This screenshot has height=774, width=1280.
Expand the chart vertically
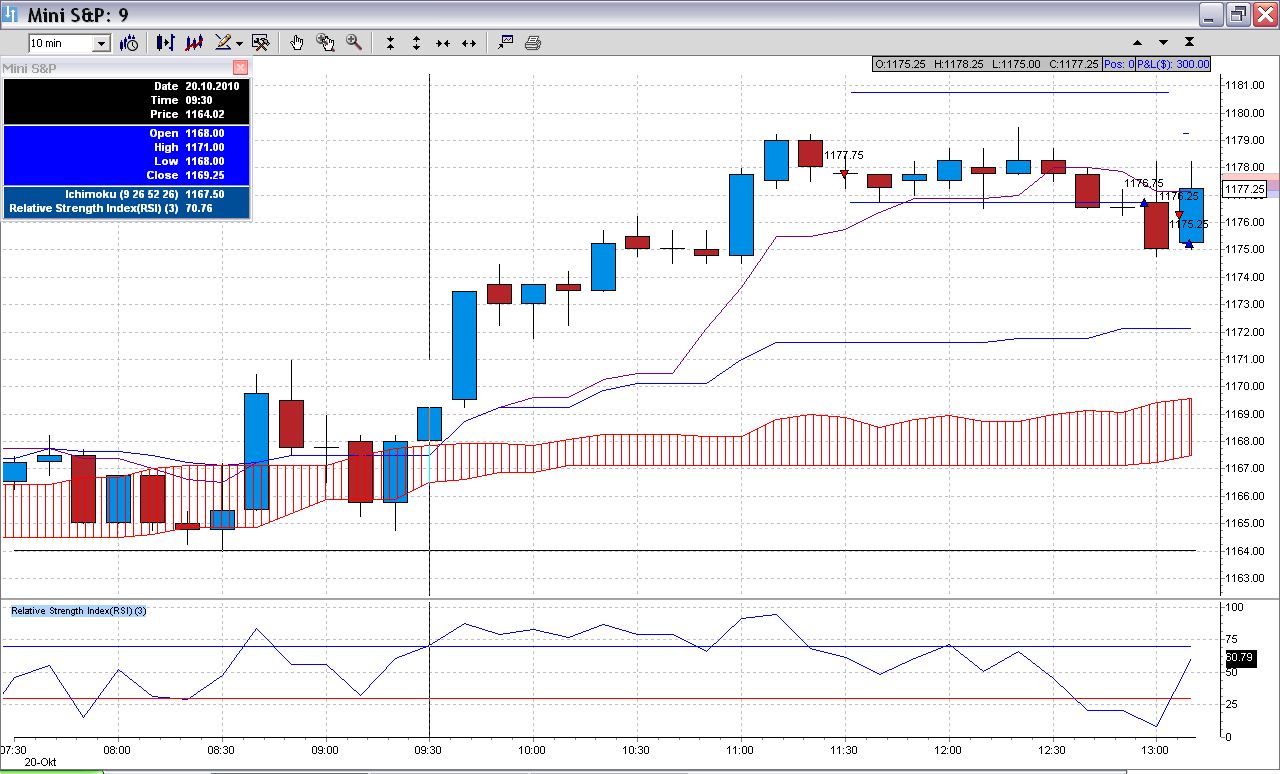[x=416, y=43]
